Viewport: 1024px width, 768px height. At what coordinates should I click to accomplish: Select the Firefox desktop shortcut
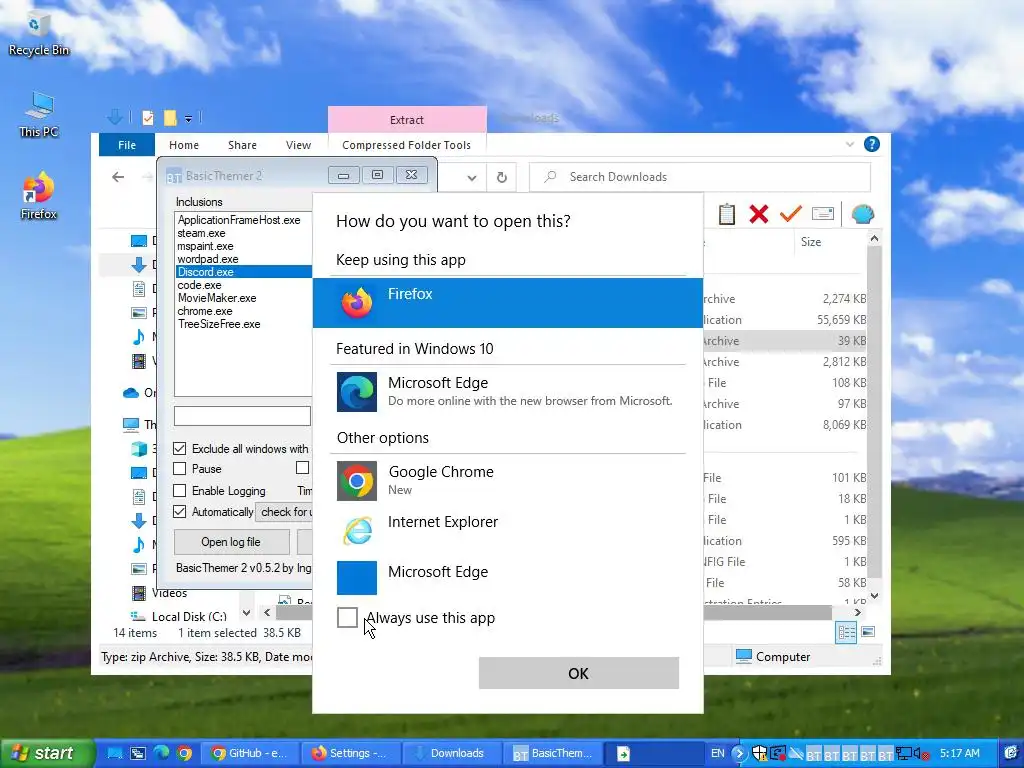click(39, 196)
